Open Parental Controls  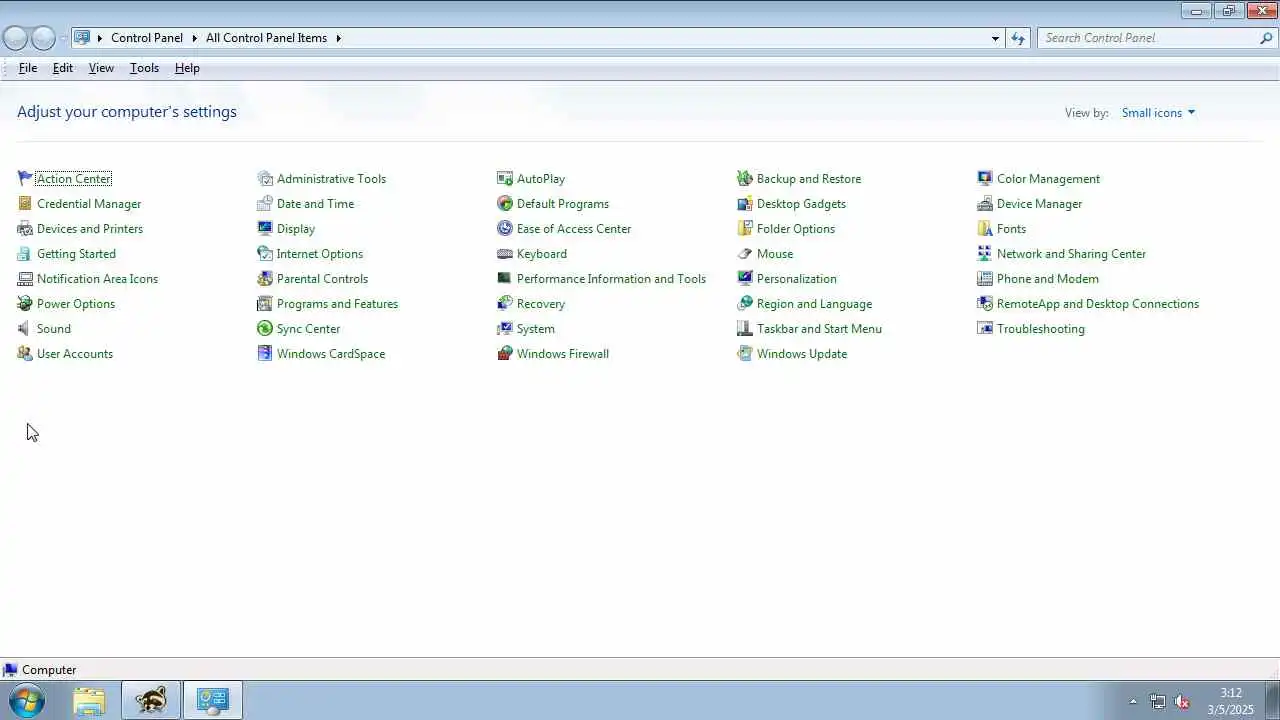[x=322, y=279]
